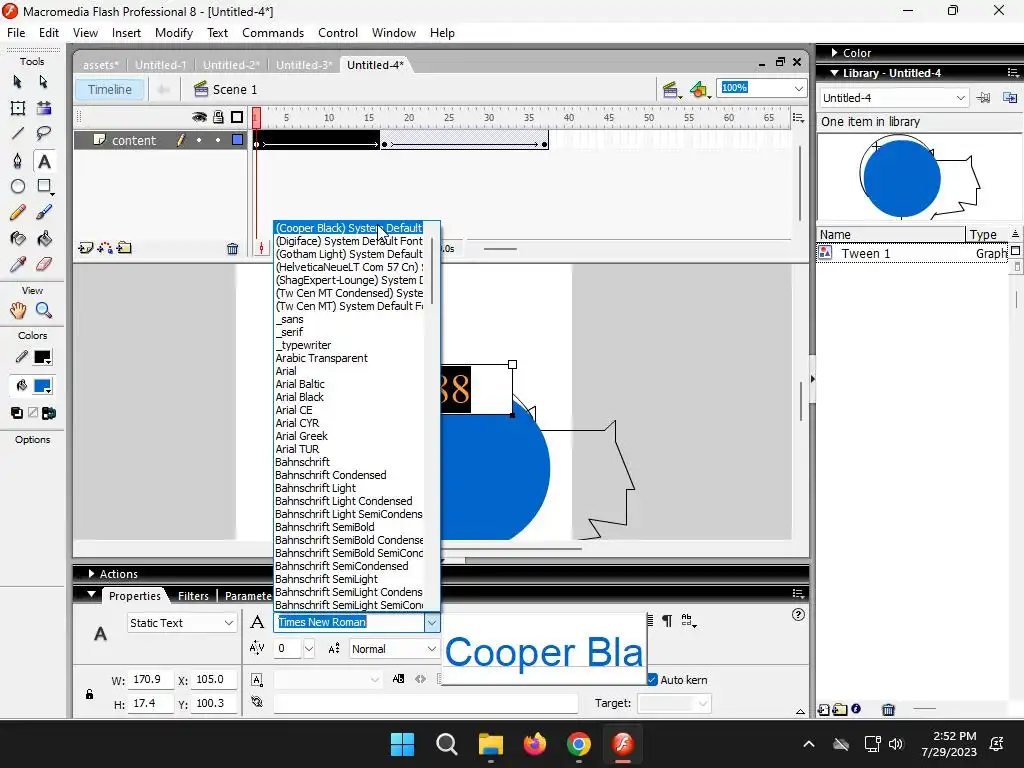
Task: Switch to the assets* document tab
Action: point(101,65)
